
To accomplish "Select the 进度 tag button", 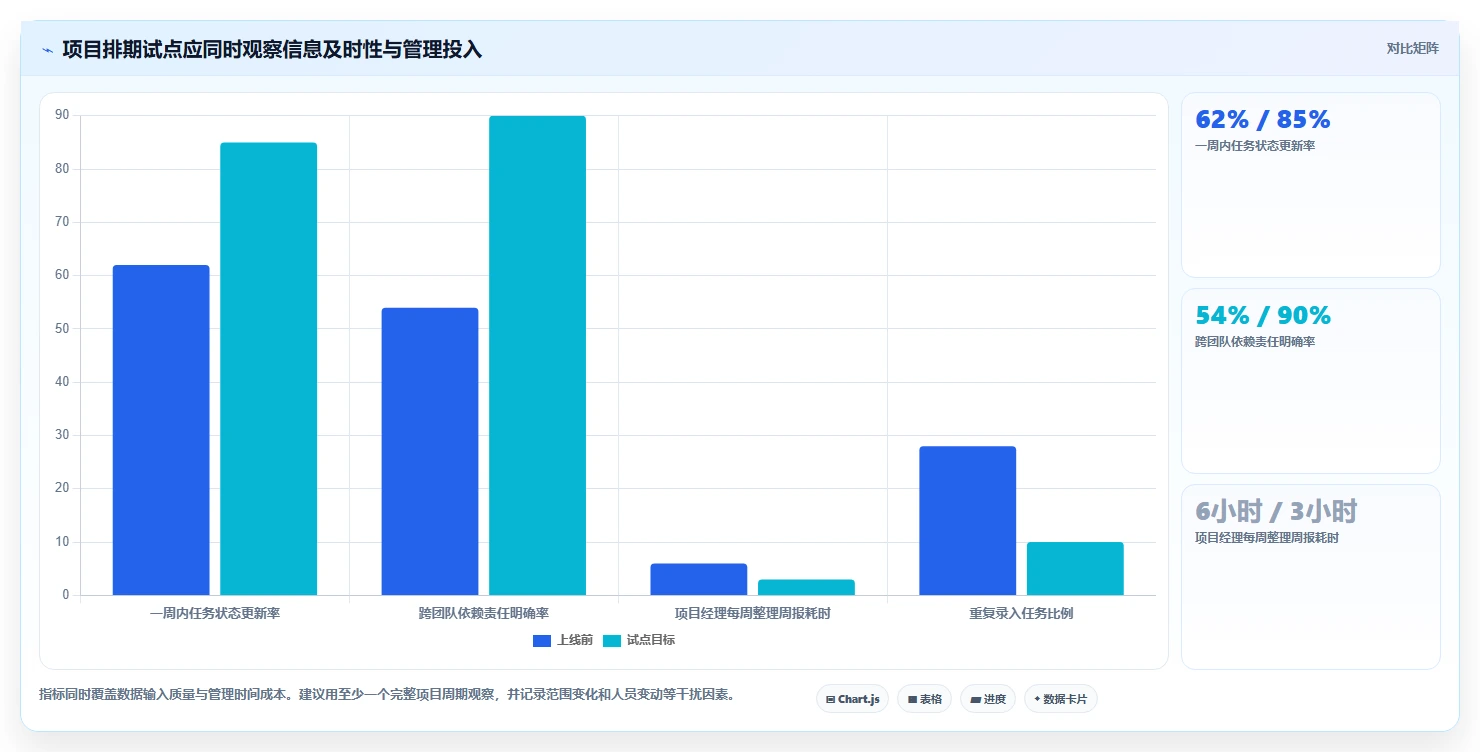I will click(x=987, y=699).
